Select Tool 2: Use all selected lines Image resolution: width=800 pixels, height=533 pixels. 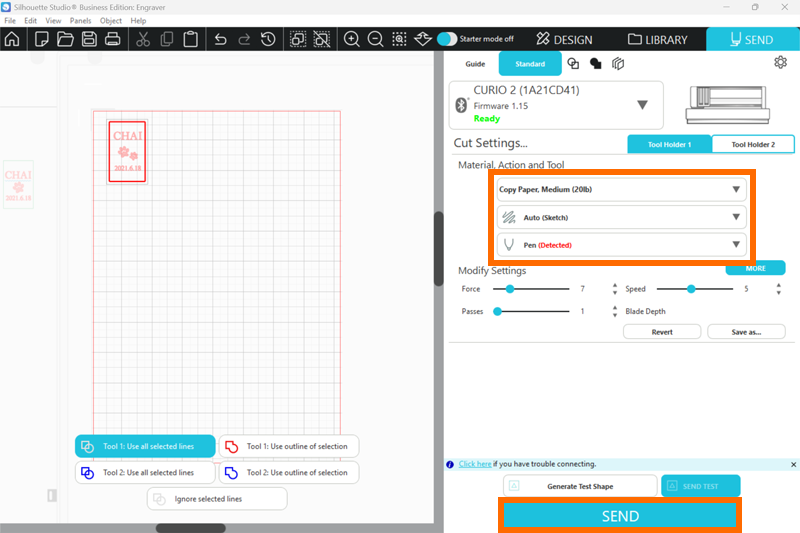145,472
